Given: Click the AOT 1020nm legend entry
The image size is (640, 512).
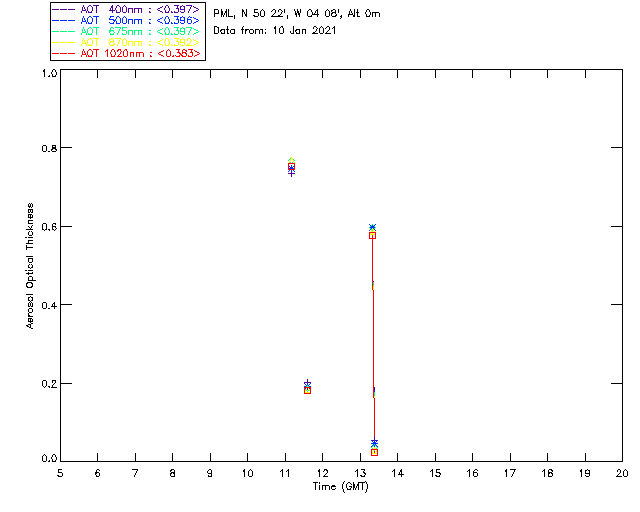Looking at the screenshot, I should (x=126, y=53).
